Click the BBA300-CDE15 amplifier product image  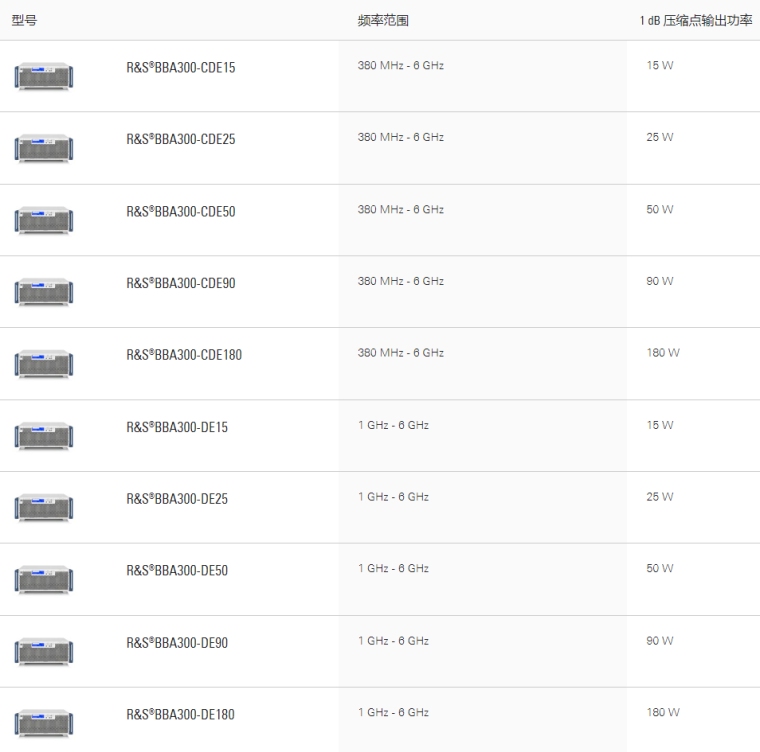pyautogui.click(x=44, y=77)
